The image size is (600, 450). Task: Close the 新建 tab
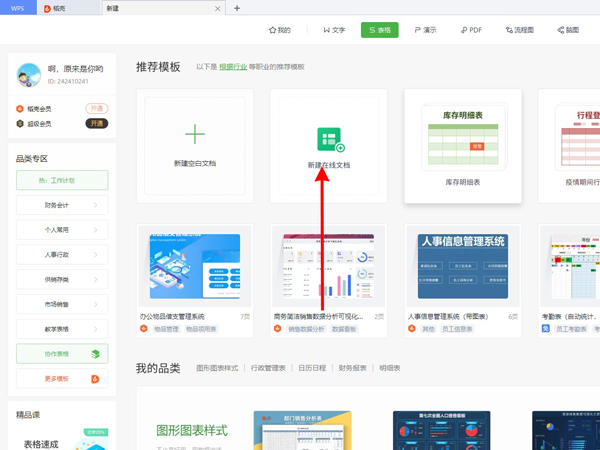pyautogui.click(x=218, y=8)
